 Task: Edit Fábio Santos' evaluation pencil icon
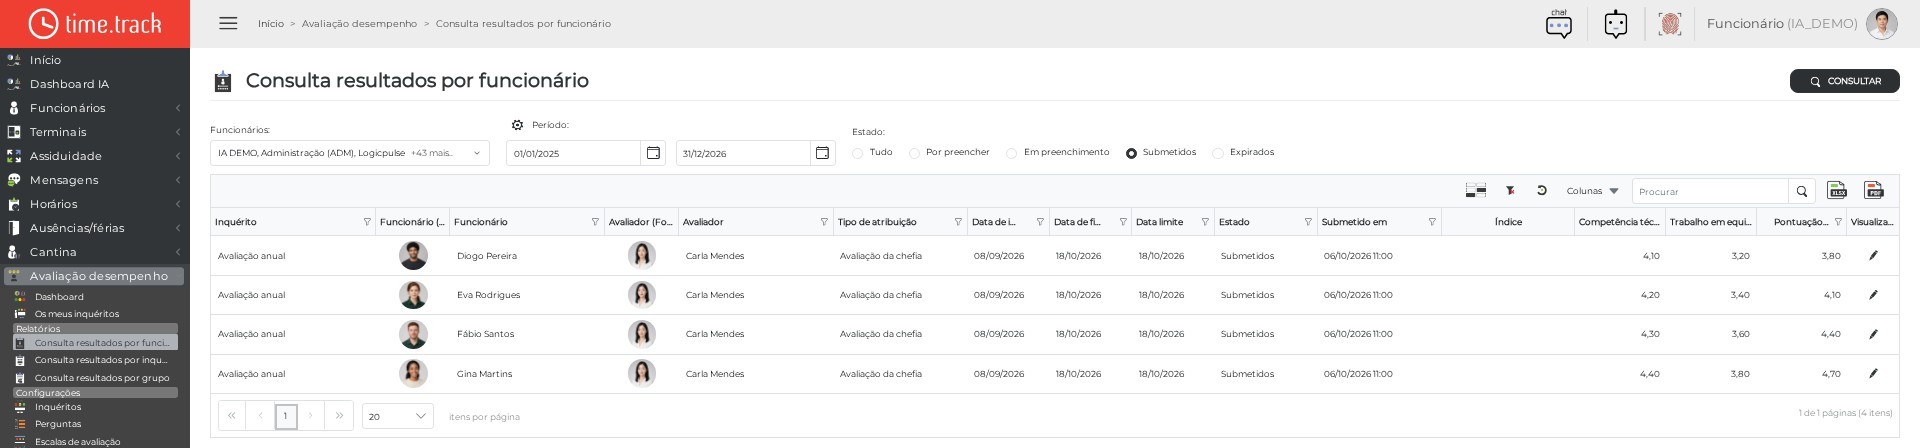point(1873,334)
